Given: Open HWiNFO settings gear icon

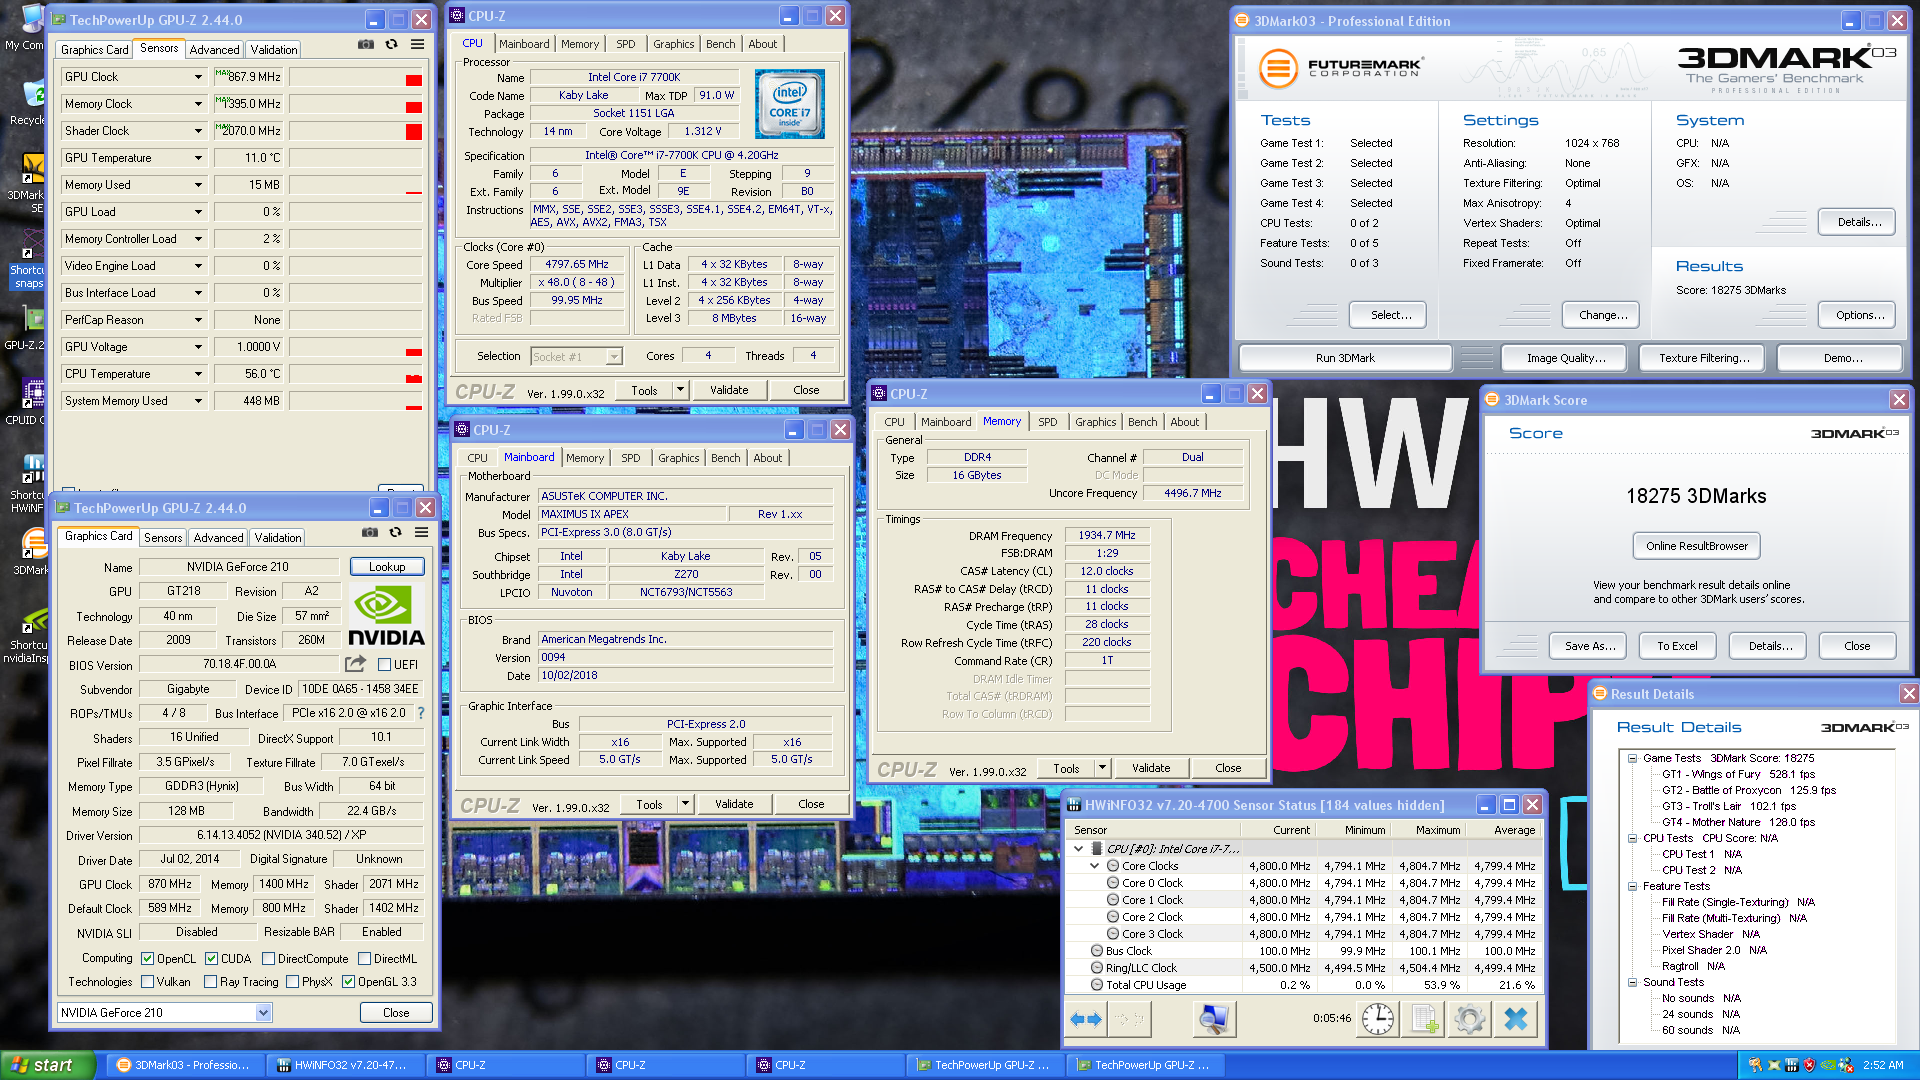Looking at the screenshot, I should click(x=1469, y=1019).
